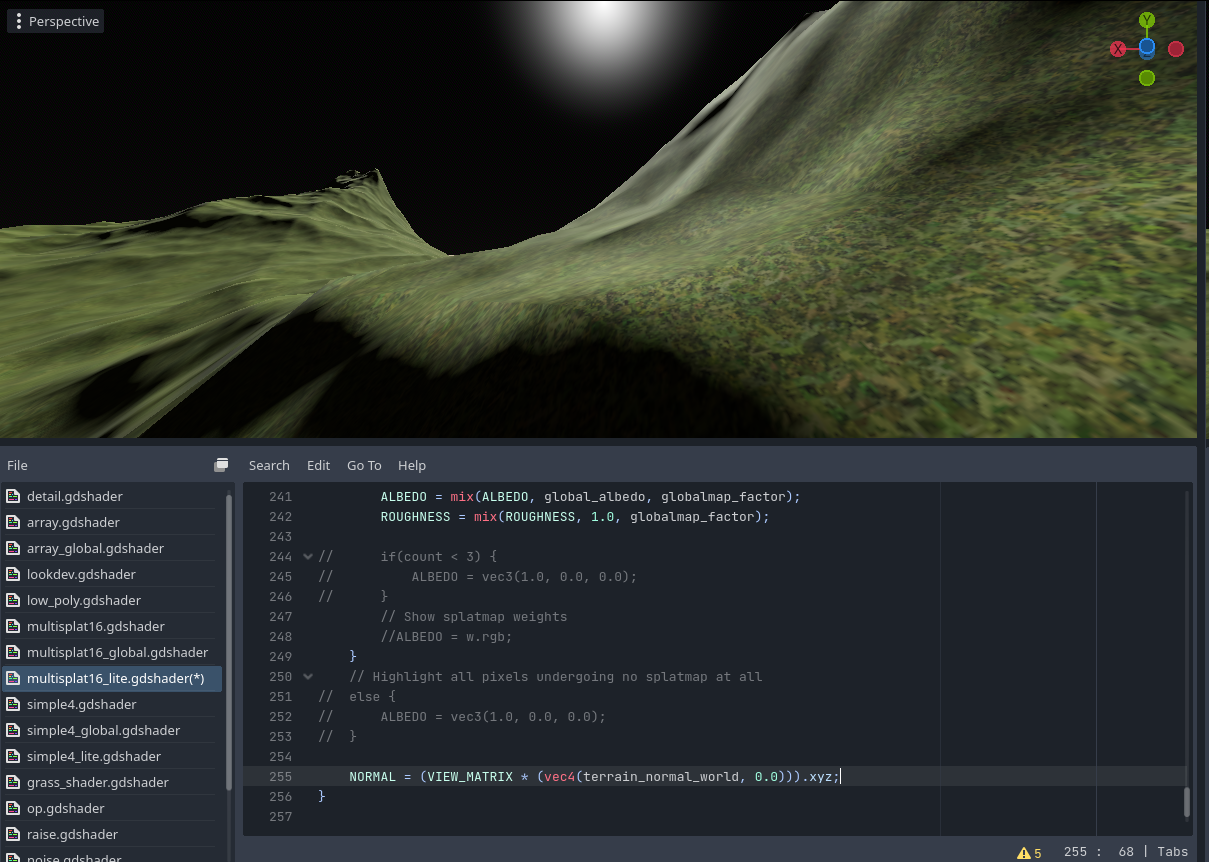
Task: Open the Edit menu of the shader editor
Action: [x=318, y=465]
